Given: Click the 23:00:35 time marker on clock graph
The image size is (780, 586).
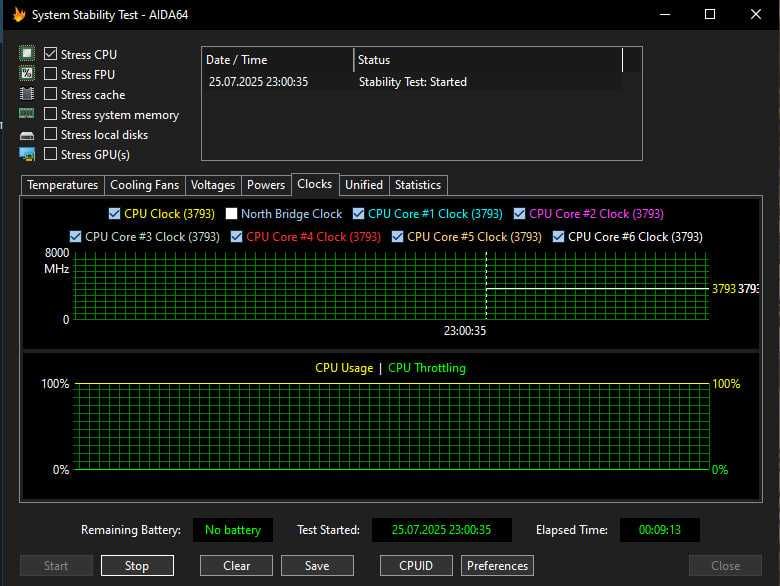Looking at the screenshot, I should 465,331.
